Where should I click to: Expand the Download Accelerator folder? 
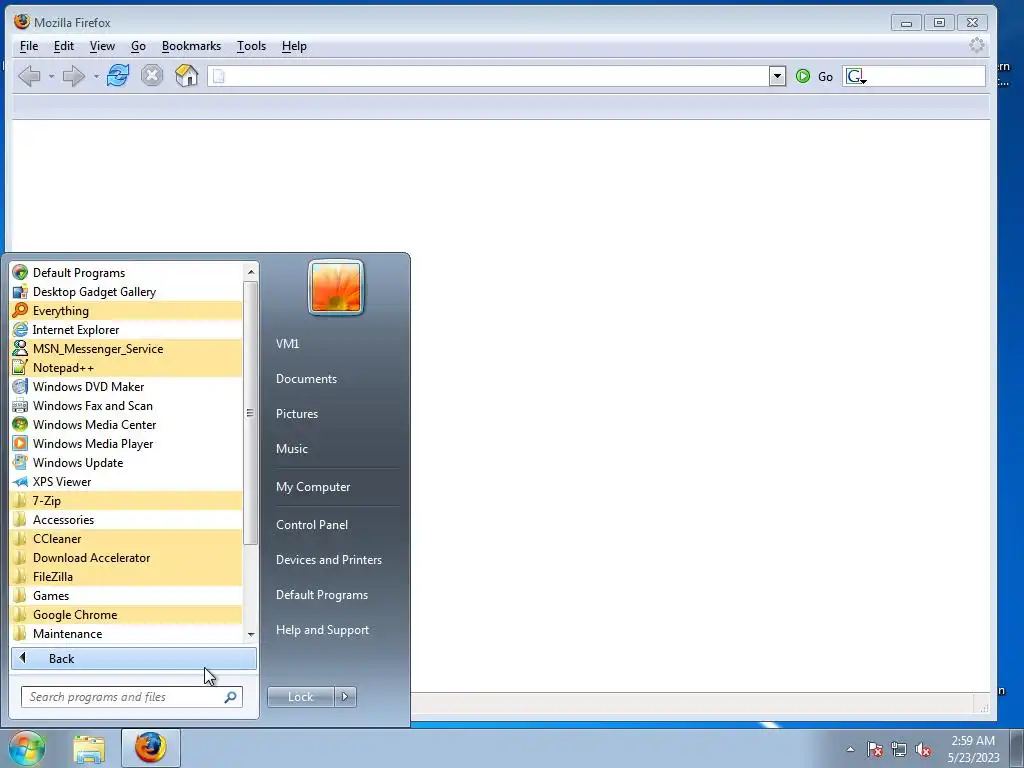click(127, 558)
